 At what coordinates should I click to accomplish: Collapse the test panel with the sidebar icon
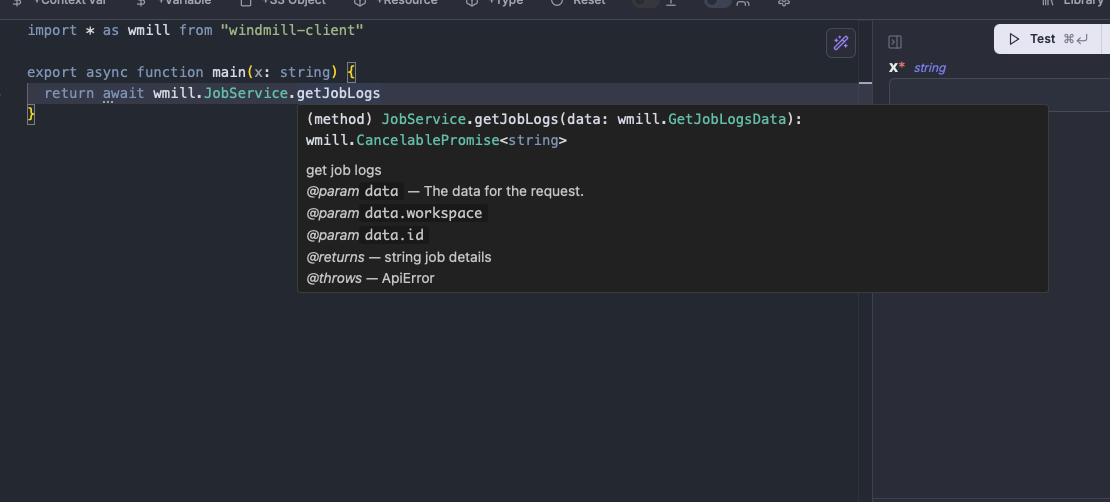click(x=895, y=42)
